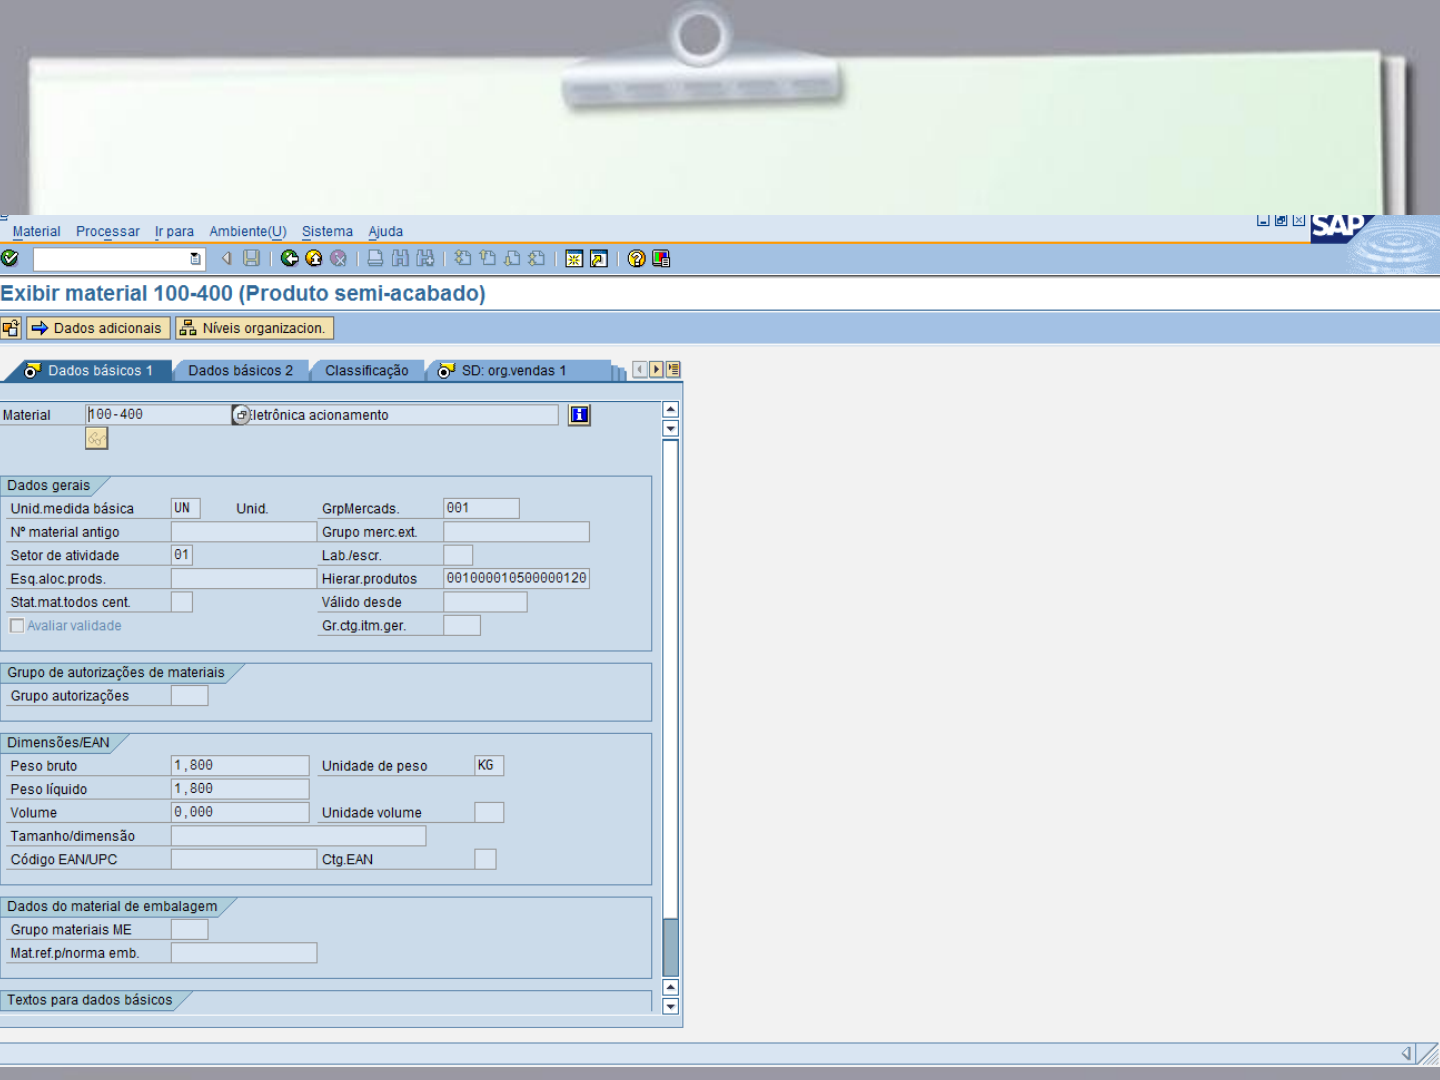Switch to the Classificação tab
This screenshot has height=1080, width=1440.
pyautogui.click(x=367, y=370)
